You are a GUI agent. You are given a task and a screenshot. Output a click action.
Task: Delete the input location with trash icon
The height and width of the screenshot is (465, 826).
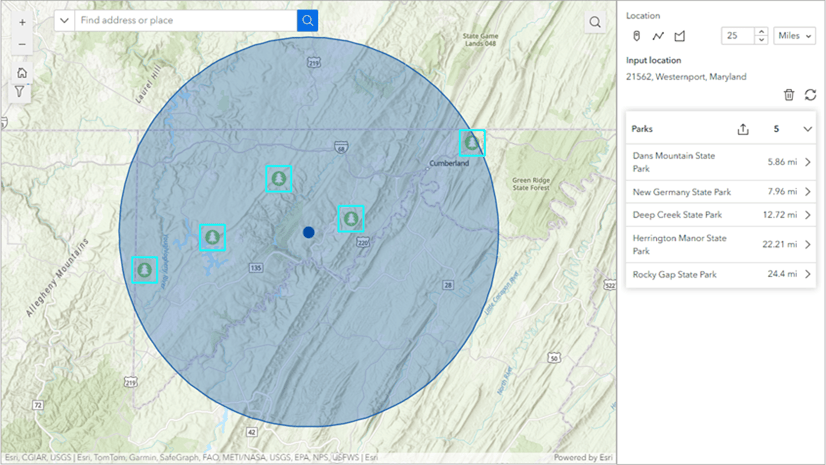tap(789, 95)
